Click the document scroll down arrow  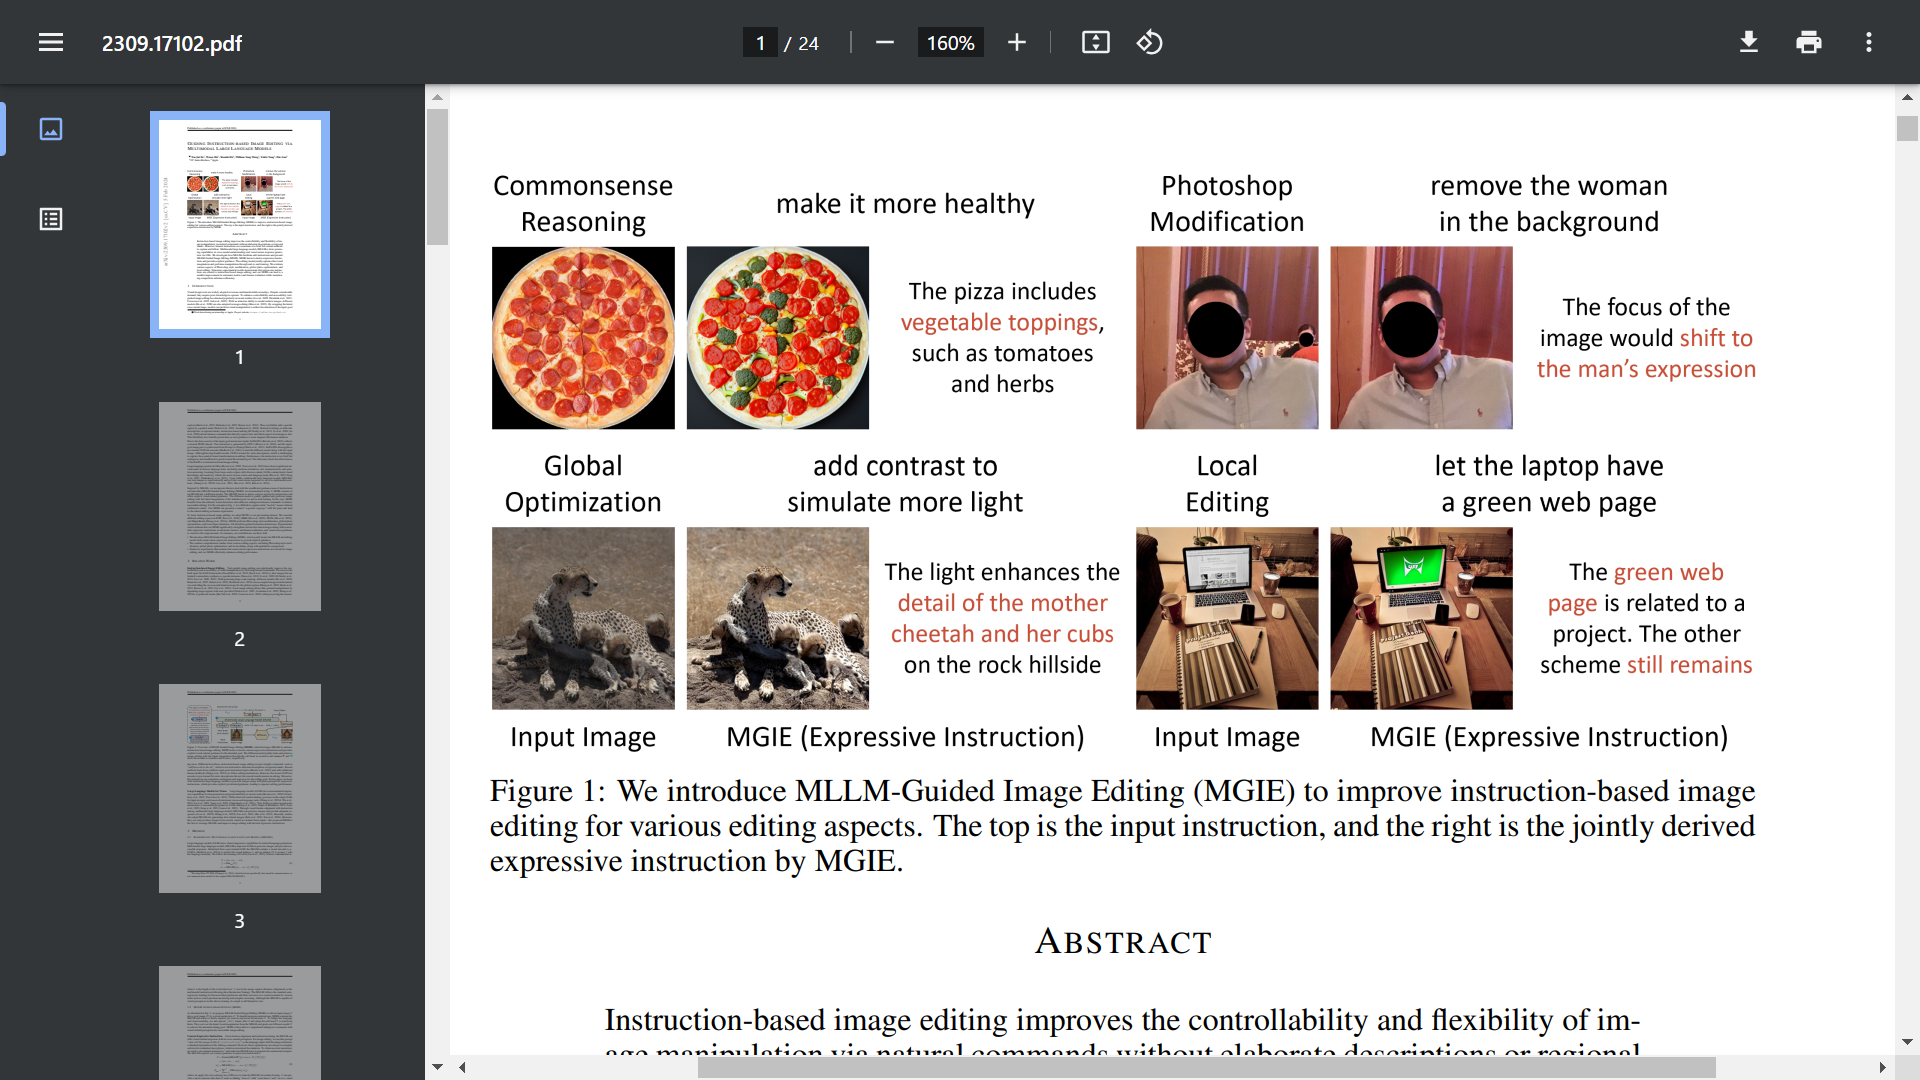(x=1907, y=1042)
